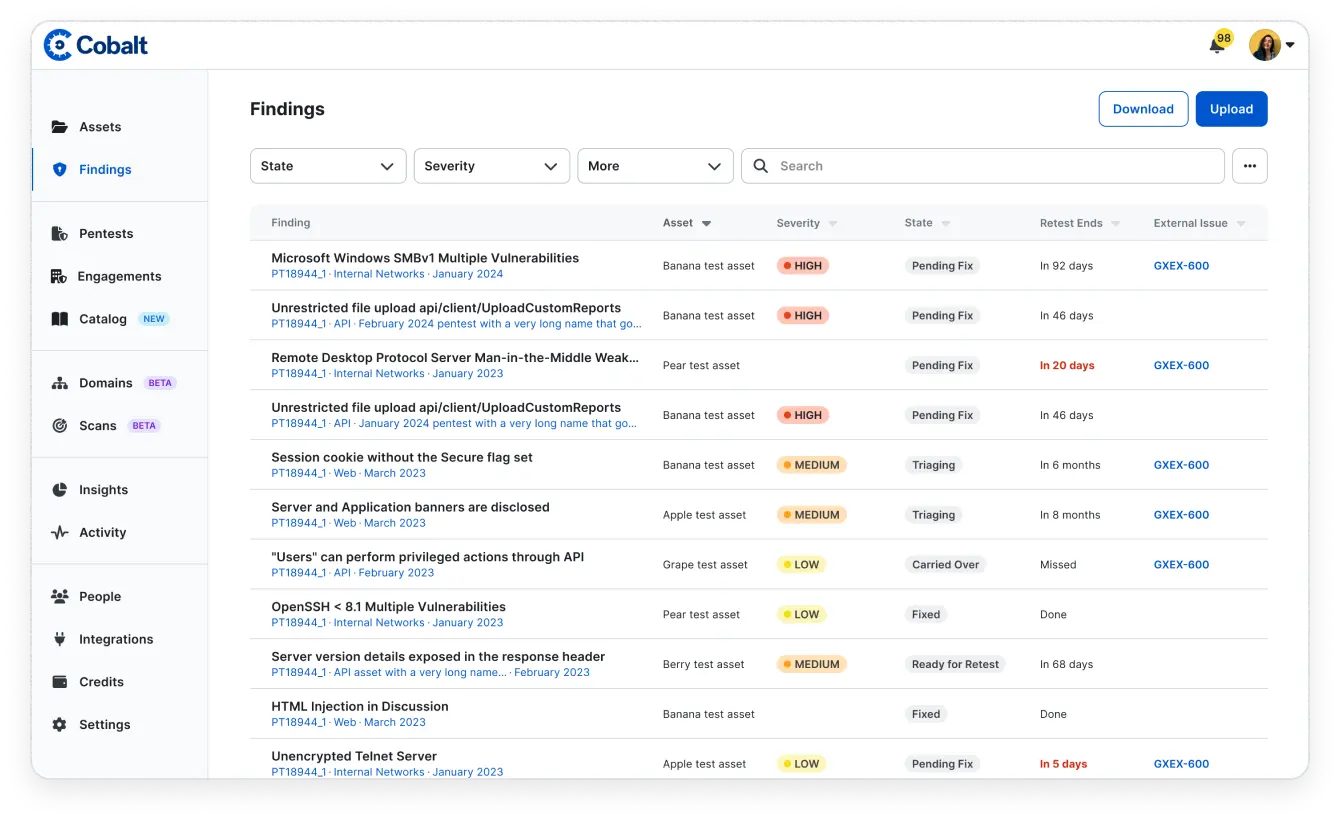Sort by State column header arrow

point(946,224)
